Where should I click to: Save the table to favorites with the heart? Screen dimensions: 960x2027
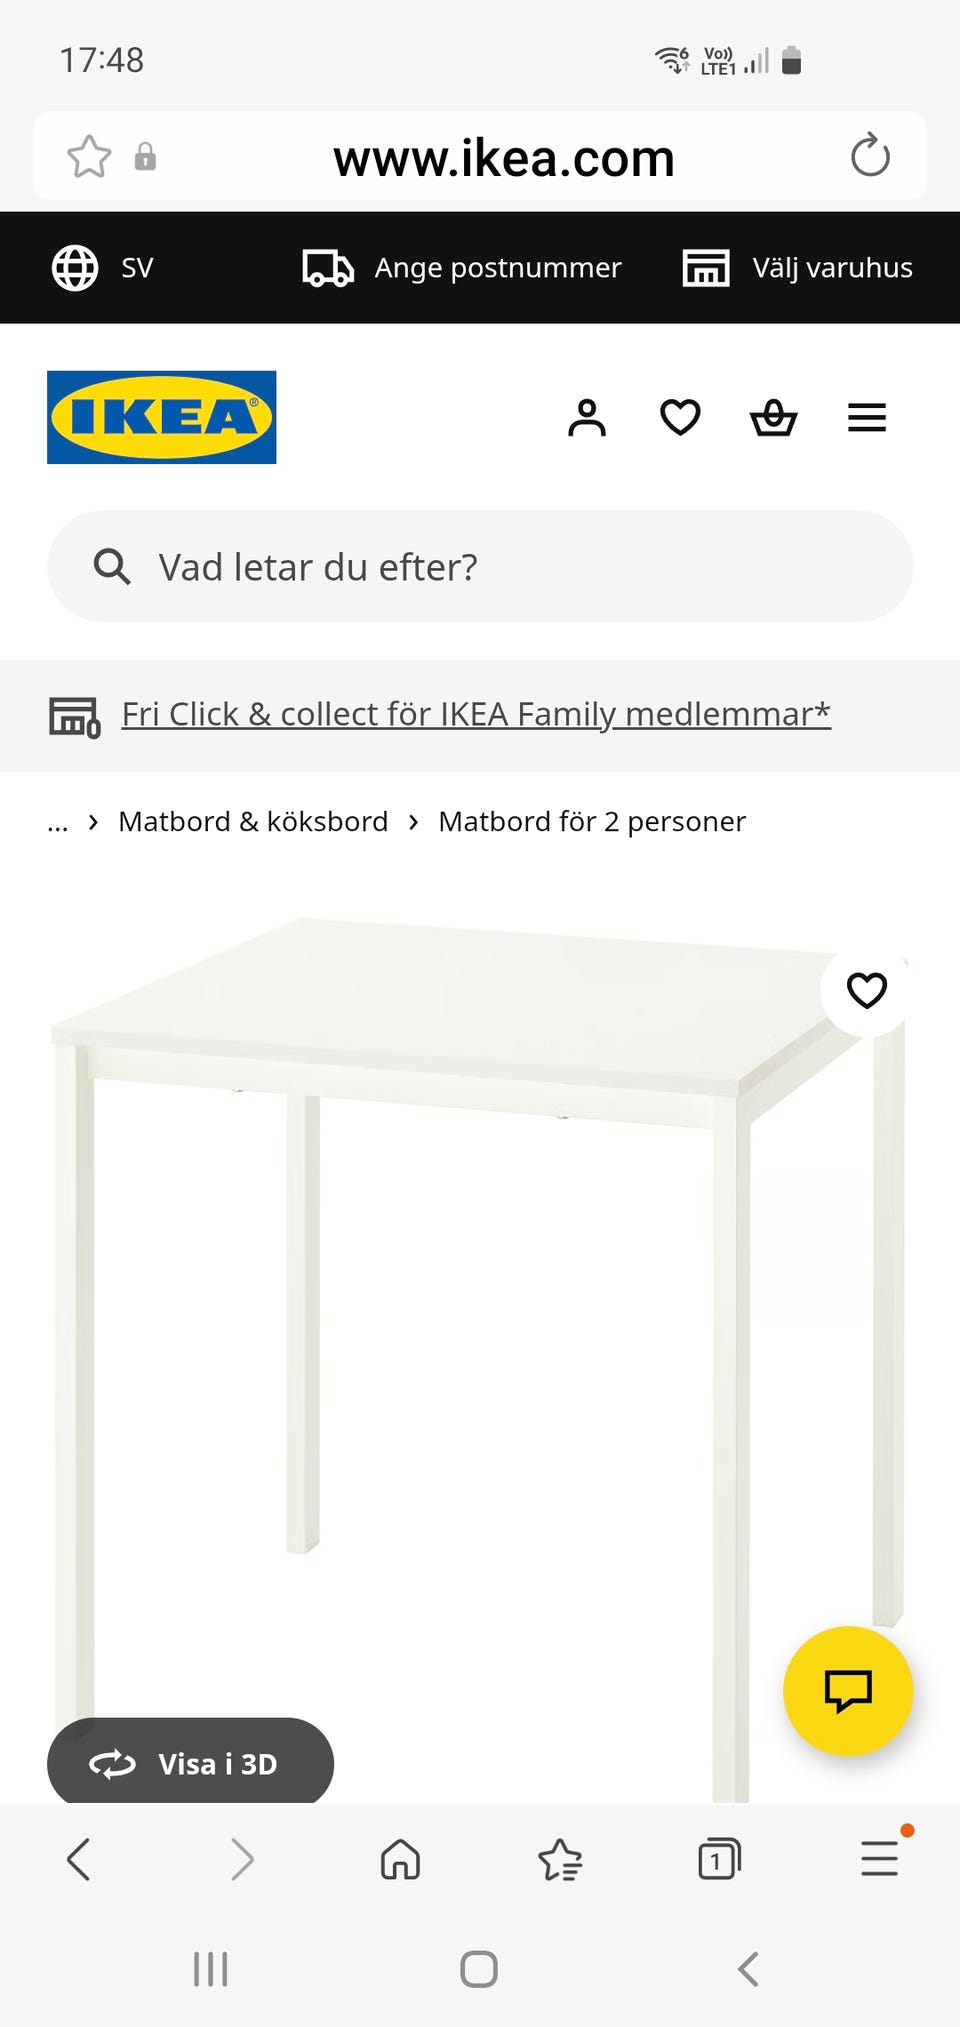click(866, 990)
